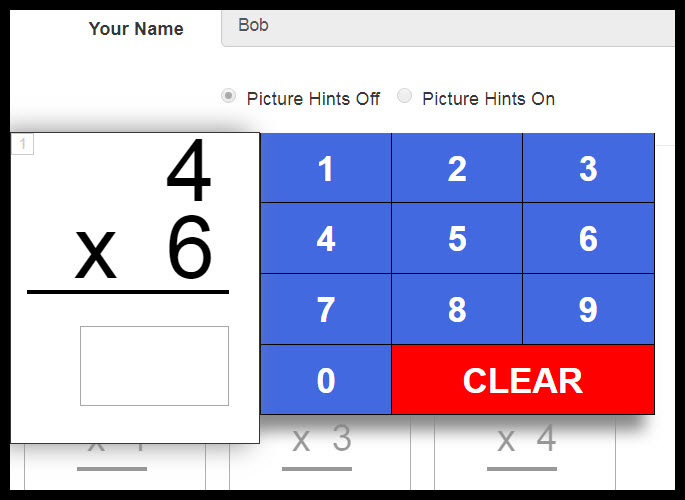The width and height of the screenshot is (685, 500).
Task: Click the small number 1 card label
Action: [23, 145]
